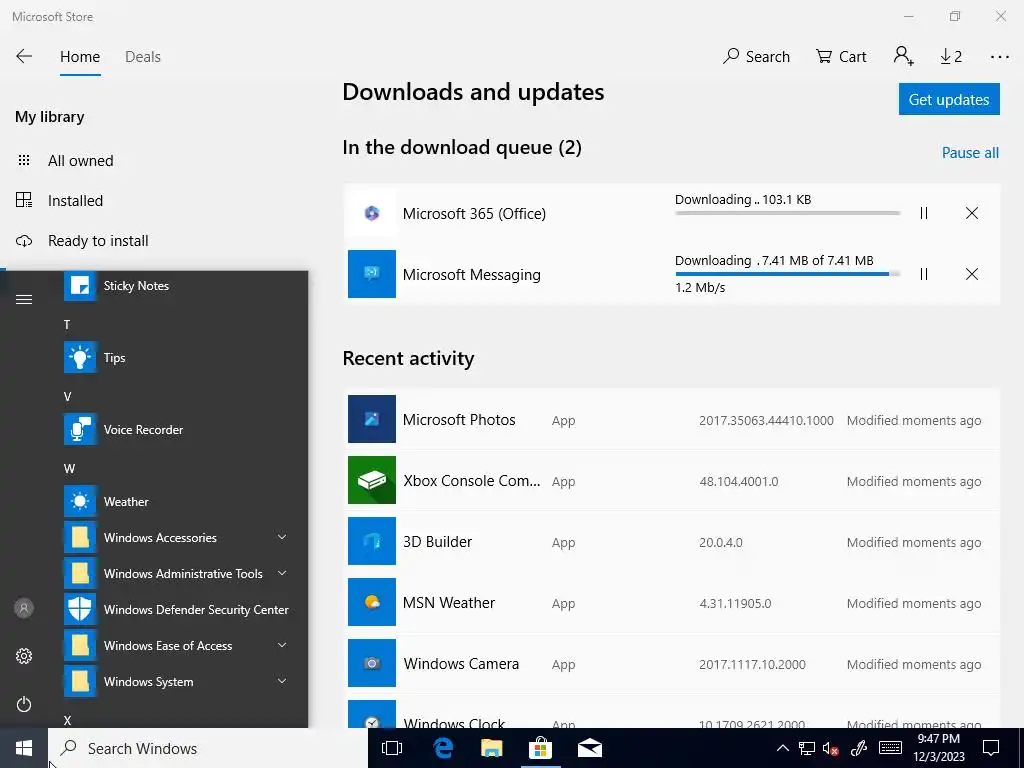
Task: Open Mail from the taskbar
Action: point(590,748)
